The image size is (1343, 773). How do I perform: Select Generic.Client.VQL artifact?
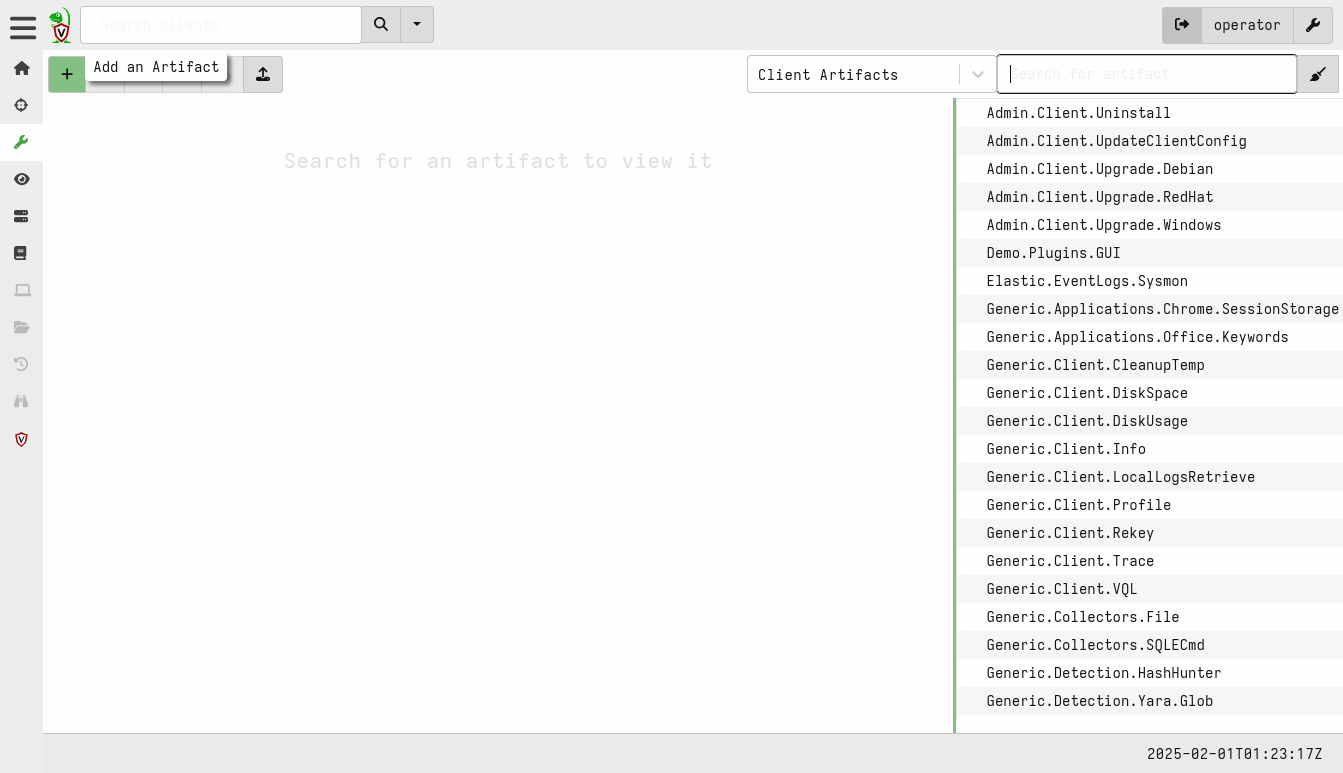coord(1150,589)
